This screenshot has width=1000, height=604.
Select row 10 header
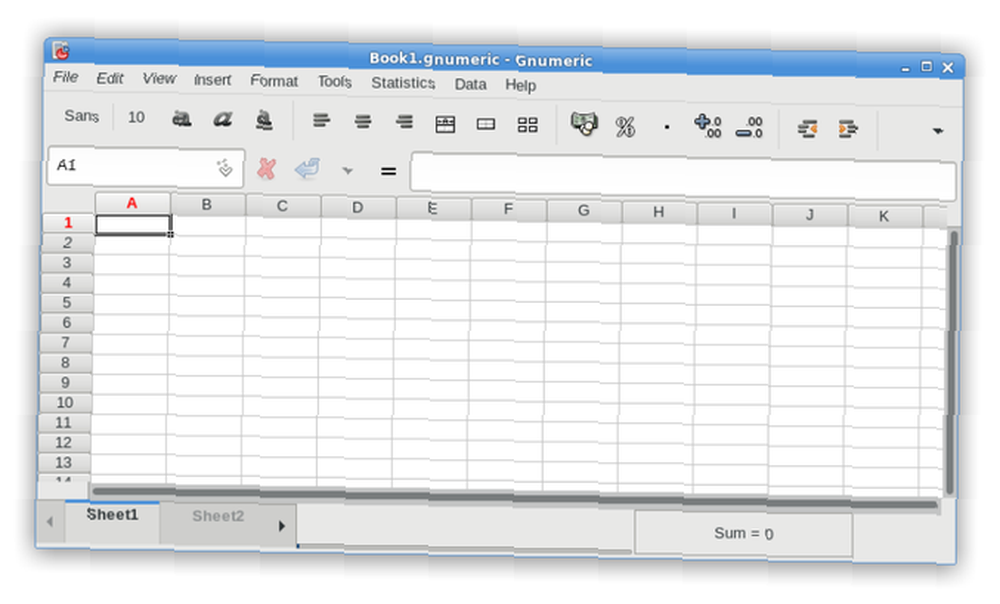click(x=65, y=403)
